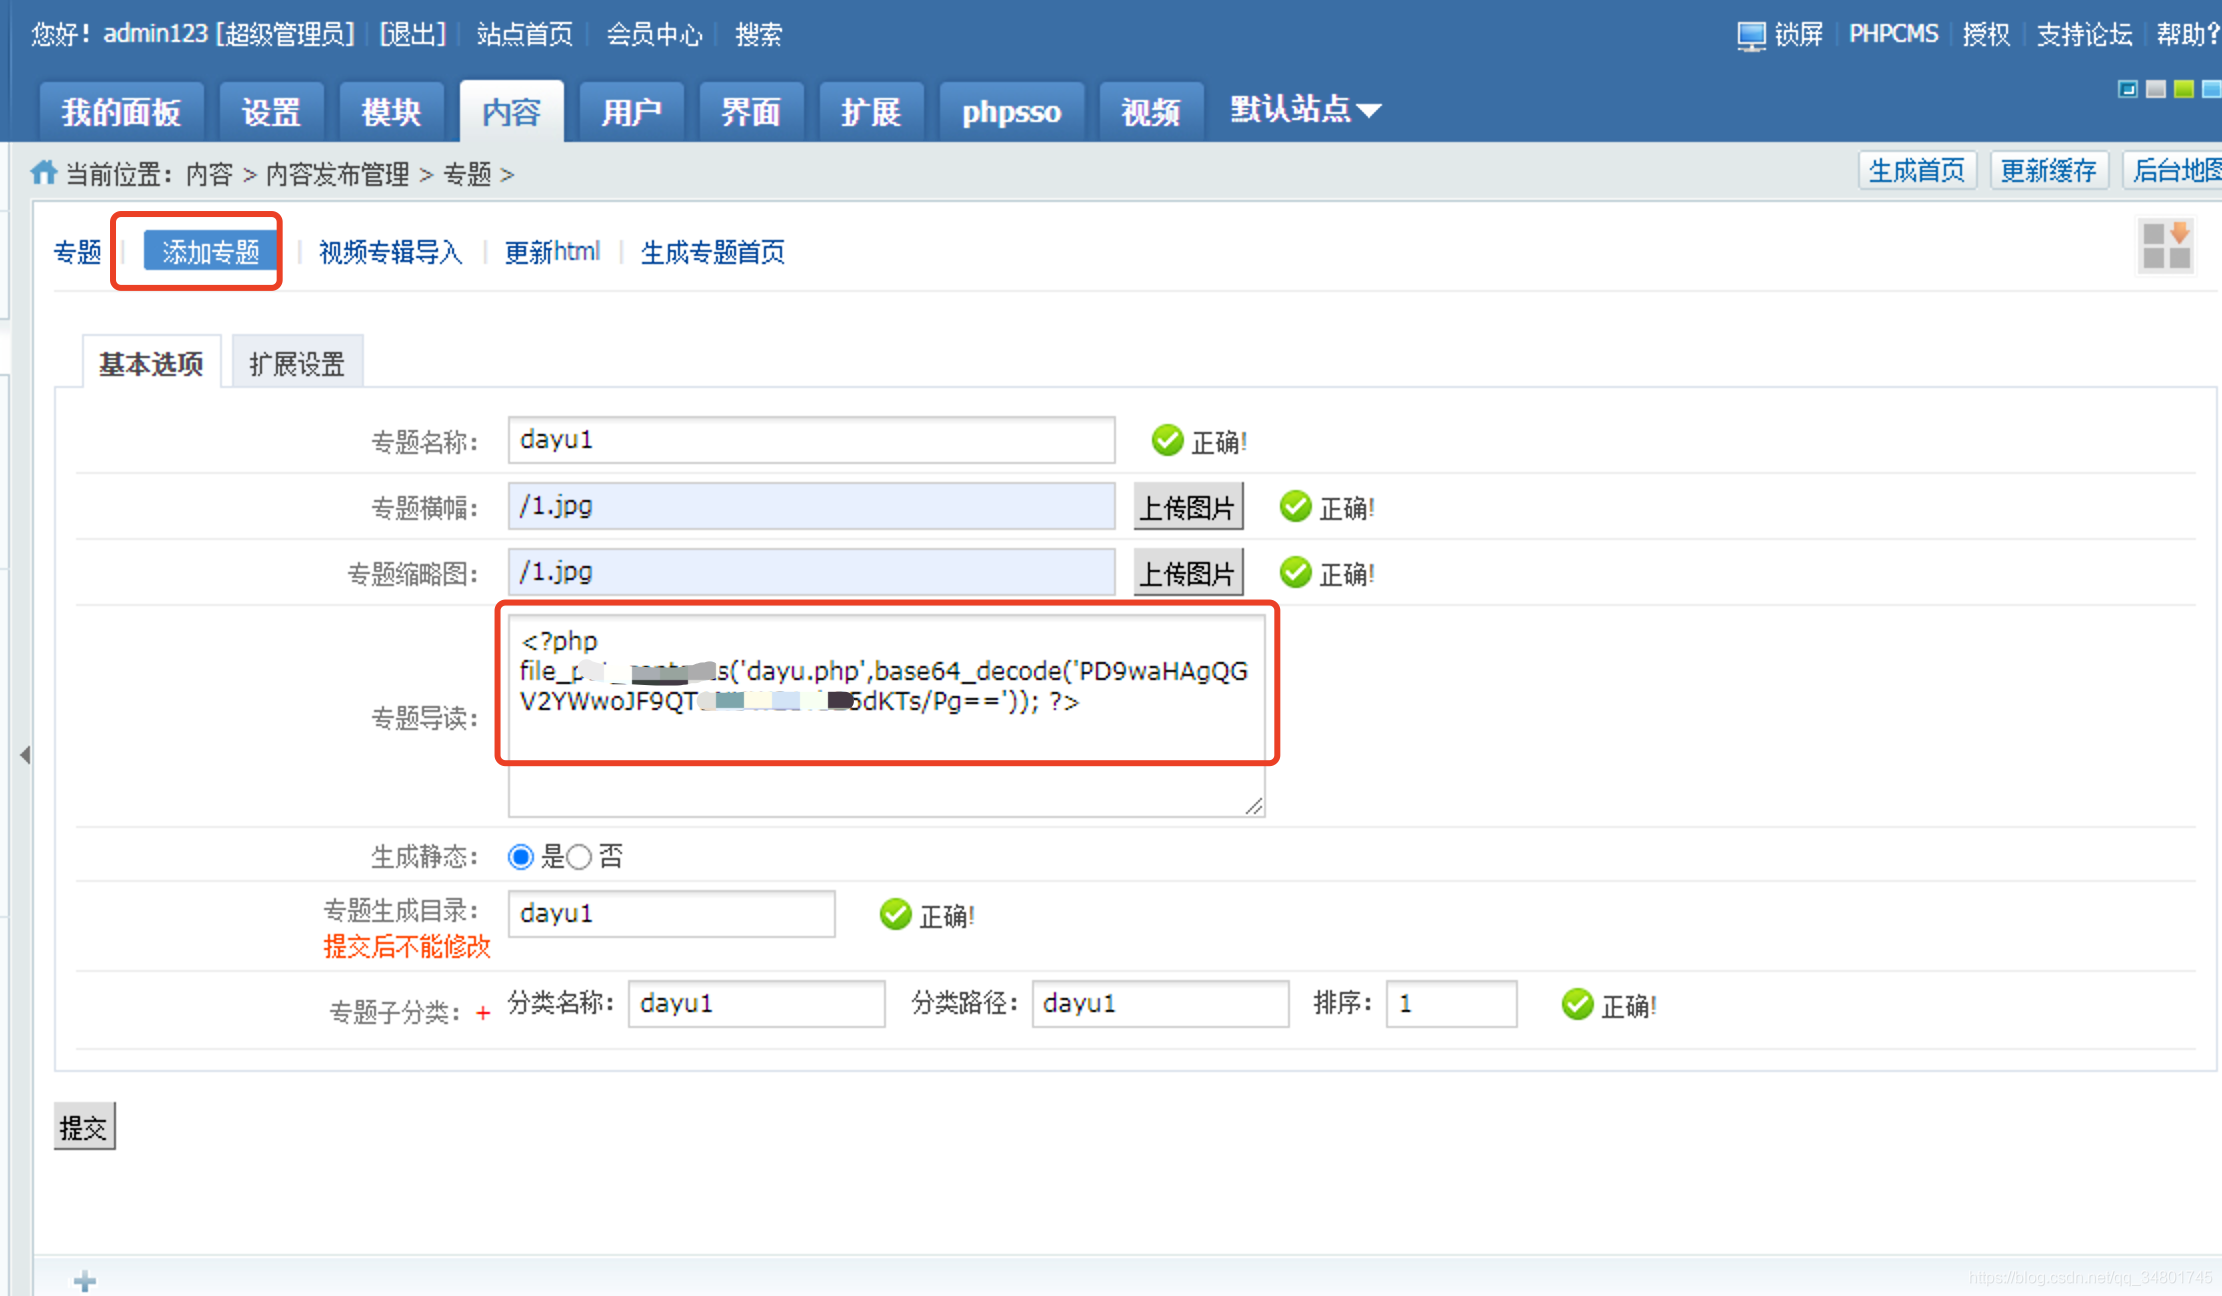Open 视频专辑导入
The height and width of the screenshot is (1296, 2222).
390,252
